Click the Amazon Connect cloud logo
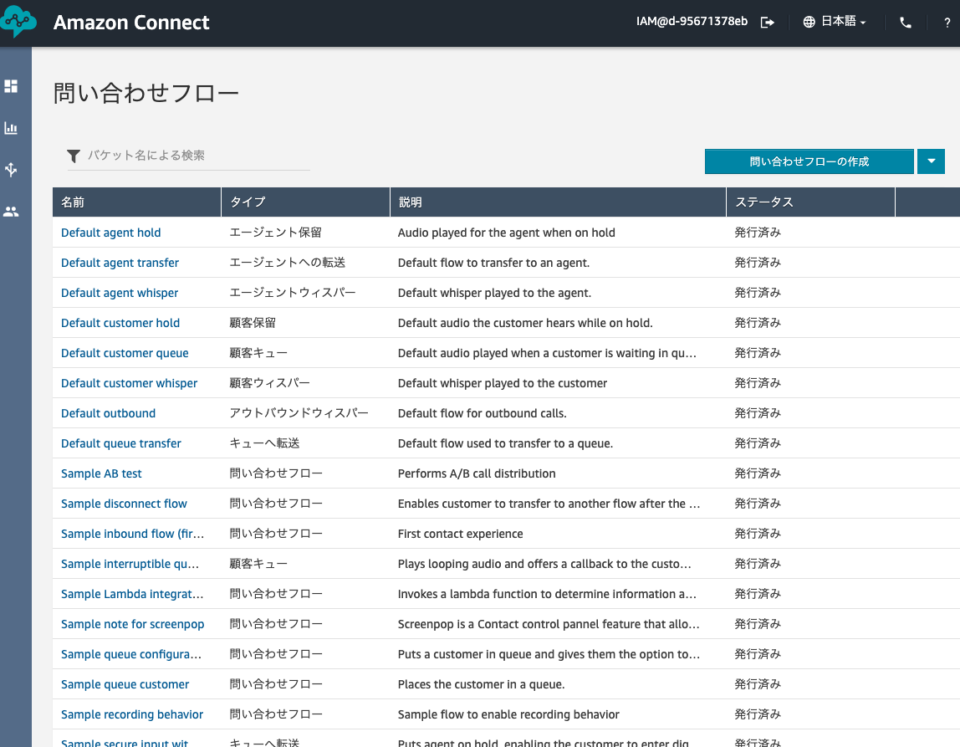The width and height of the screenshot is (960, 747). click(18, 21)
